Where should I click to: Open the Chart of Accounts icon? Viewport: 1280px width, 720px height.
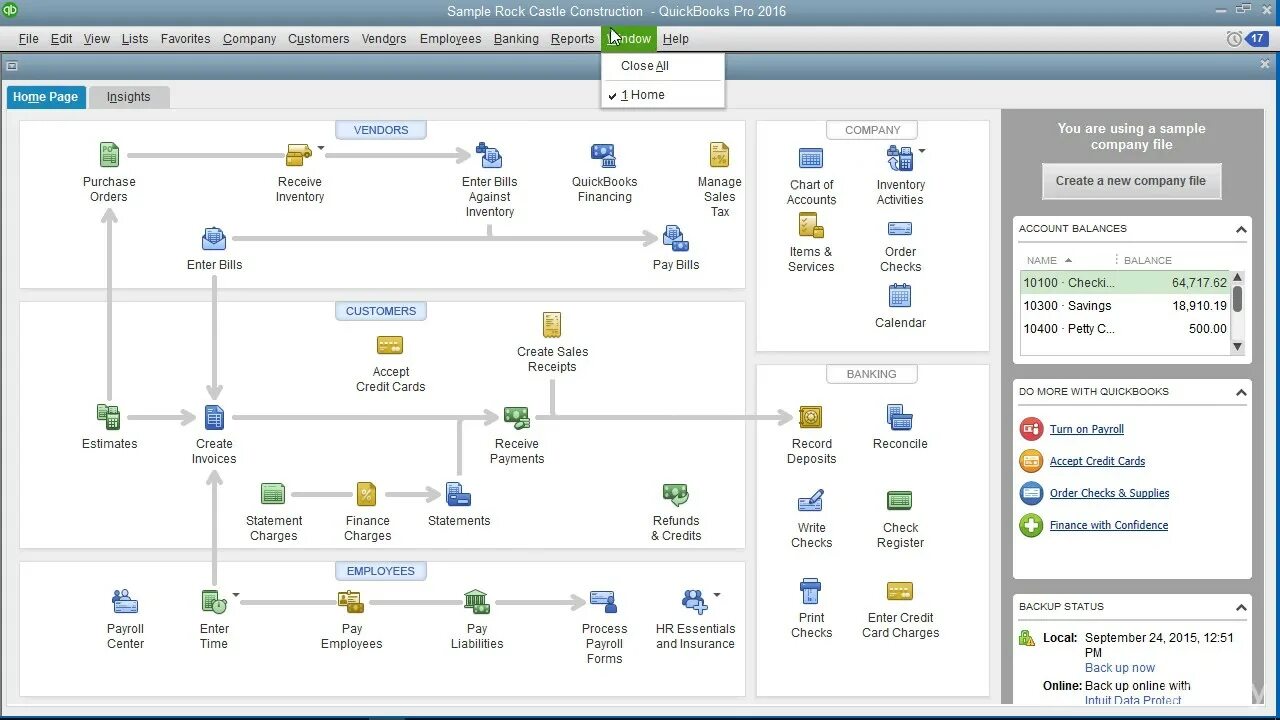(811, 158)
